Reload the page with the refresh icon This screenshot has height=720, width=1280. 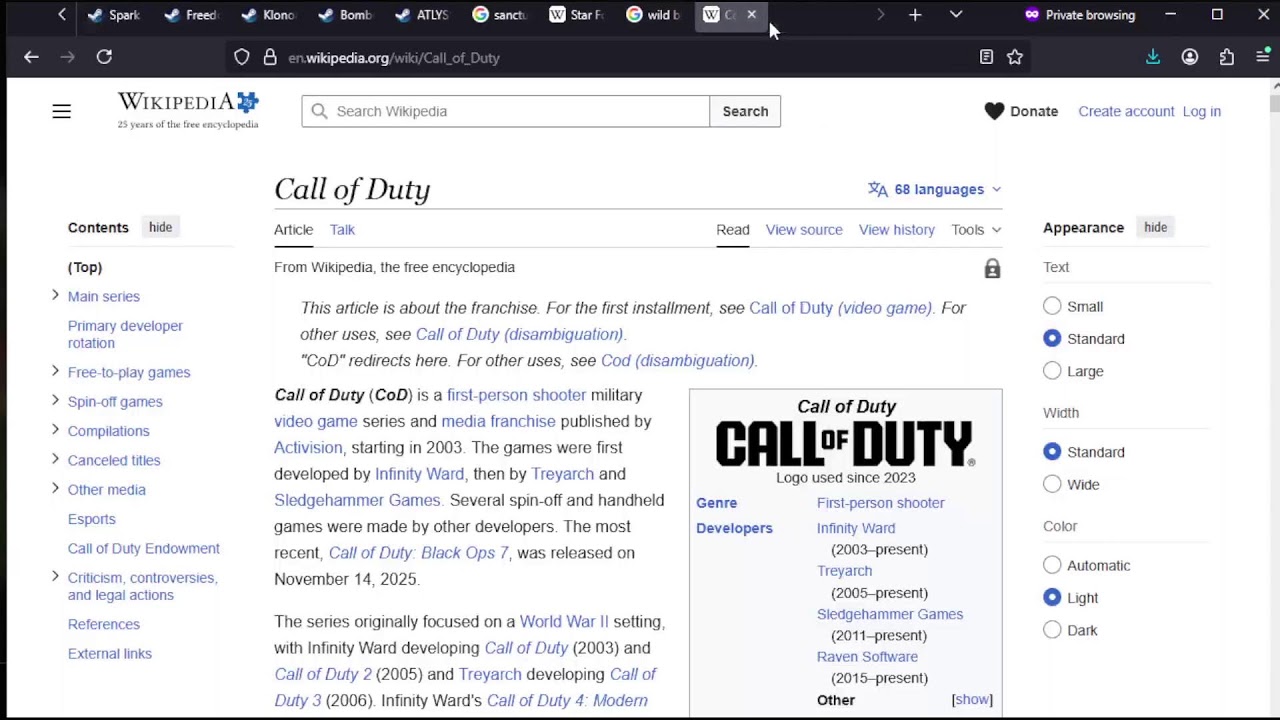104,57
